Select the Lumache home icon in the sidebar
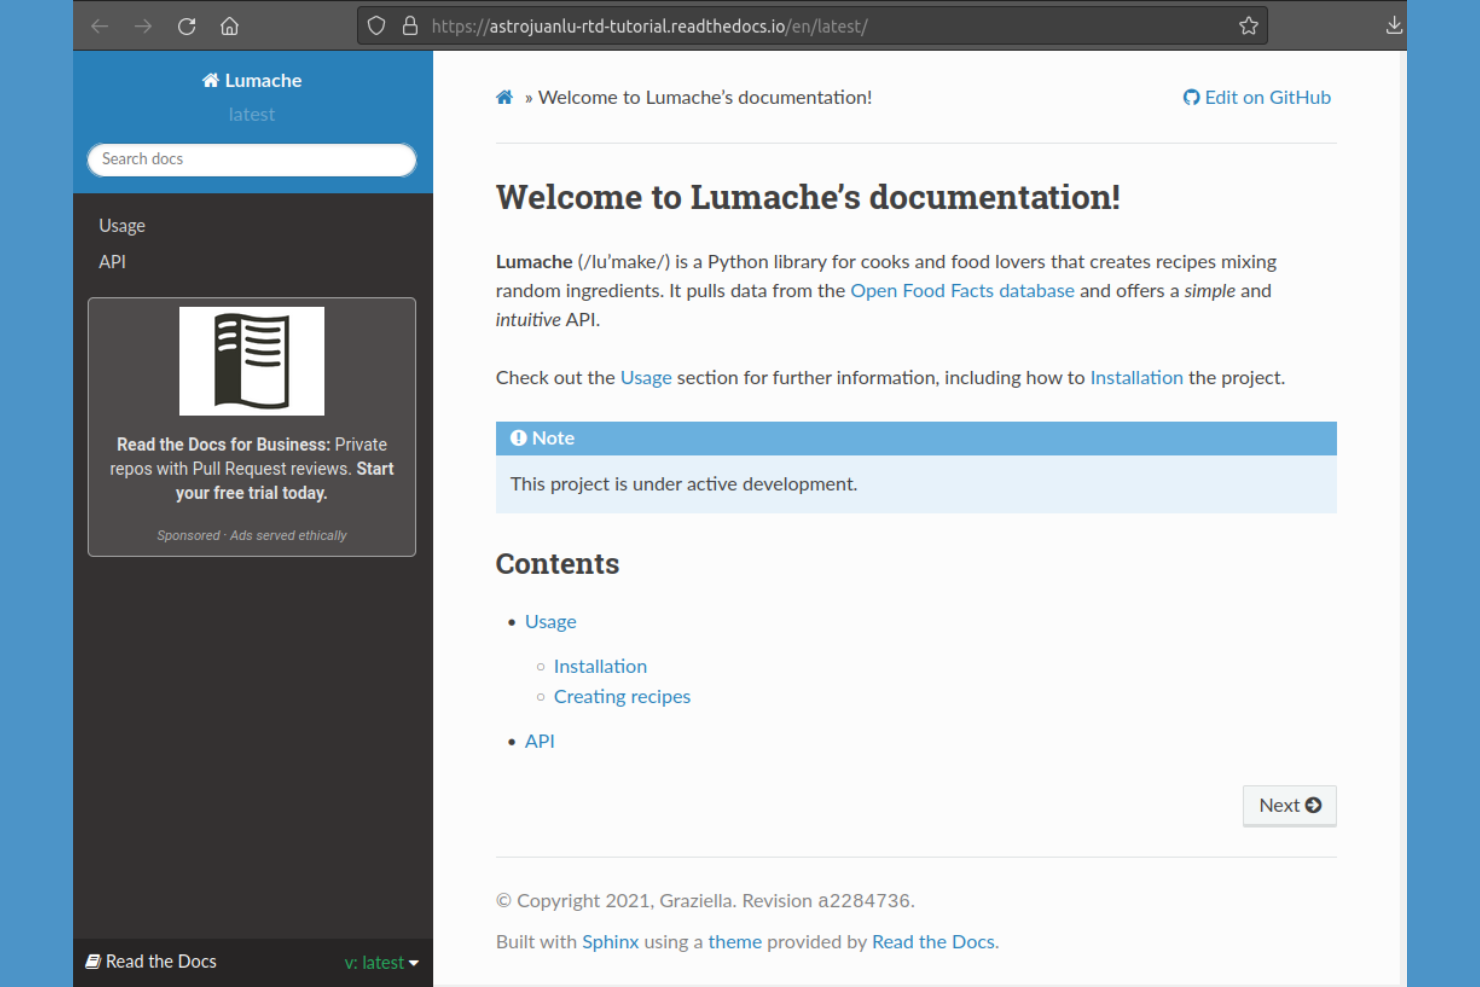The image size is (1480, 987). (x=210, y=79)
